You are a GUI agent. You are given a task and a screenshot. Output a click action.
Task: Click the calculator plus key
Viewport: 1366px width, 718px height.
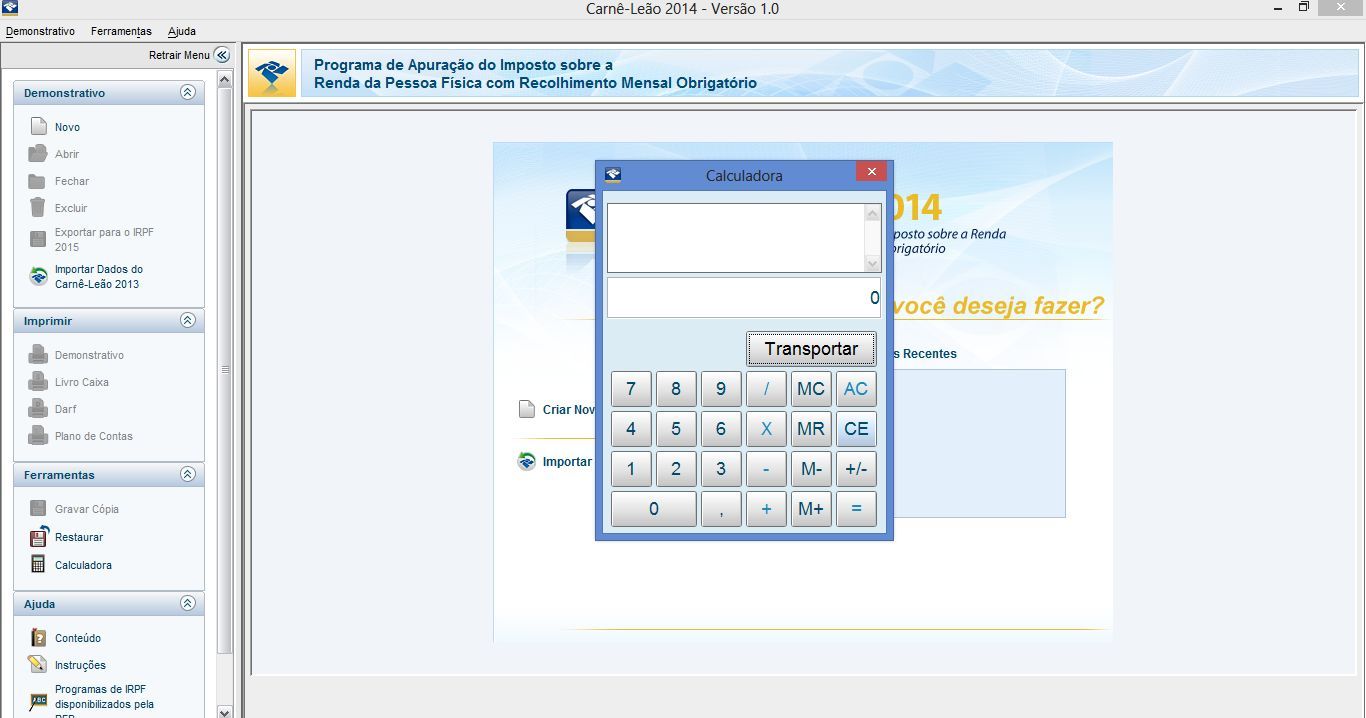click(x=766, y=509)
